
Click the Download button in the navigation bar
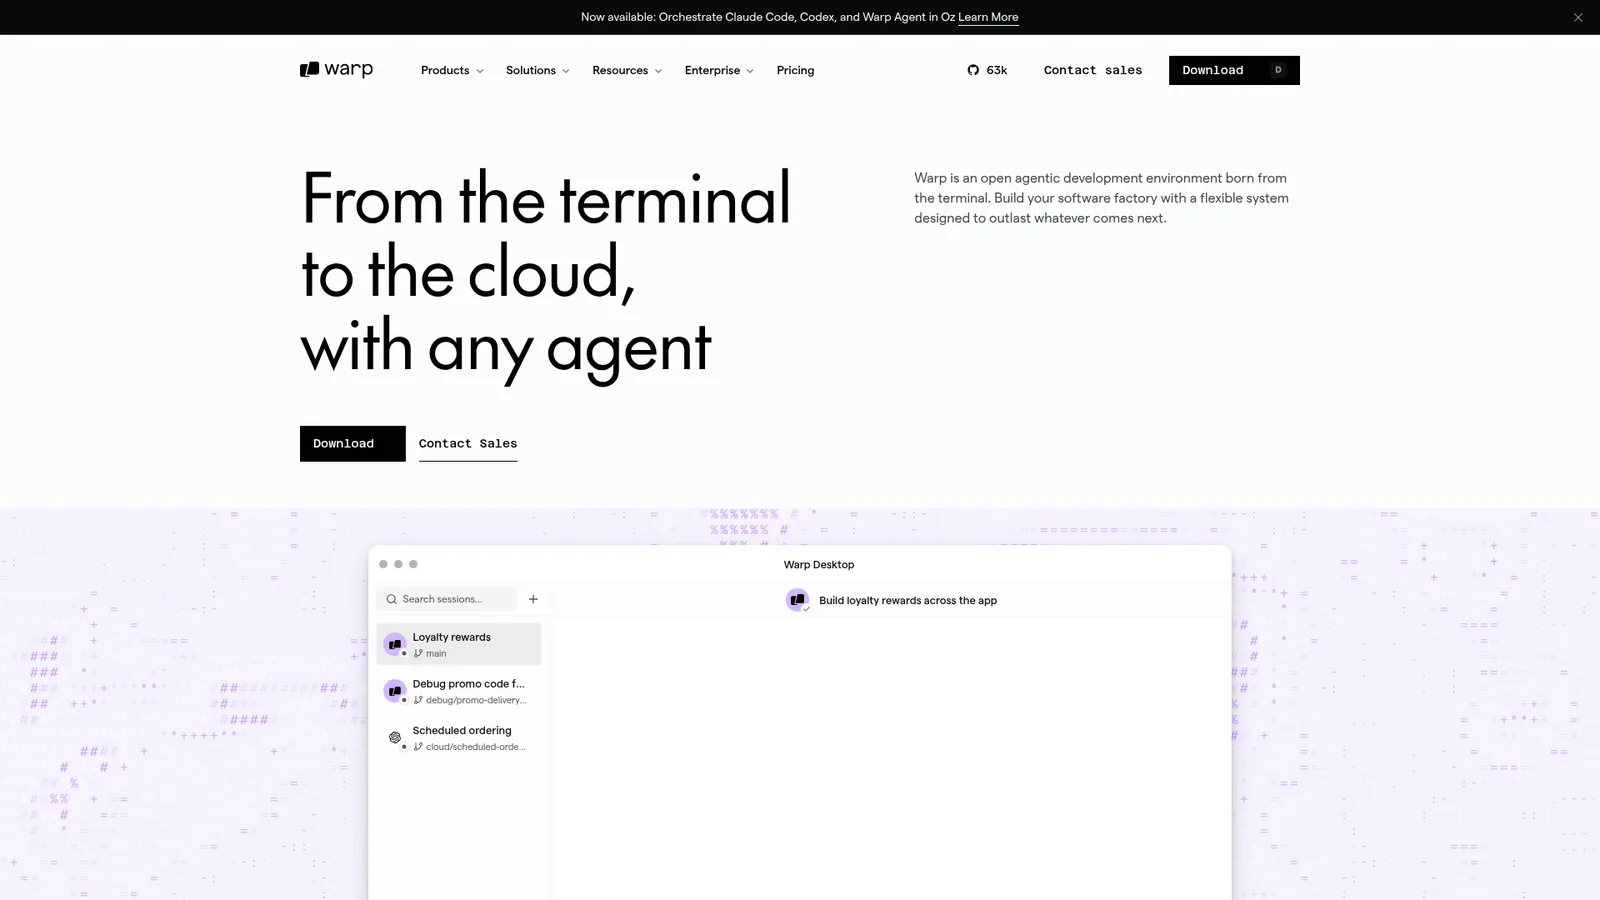click(1234, 70)
